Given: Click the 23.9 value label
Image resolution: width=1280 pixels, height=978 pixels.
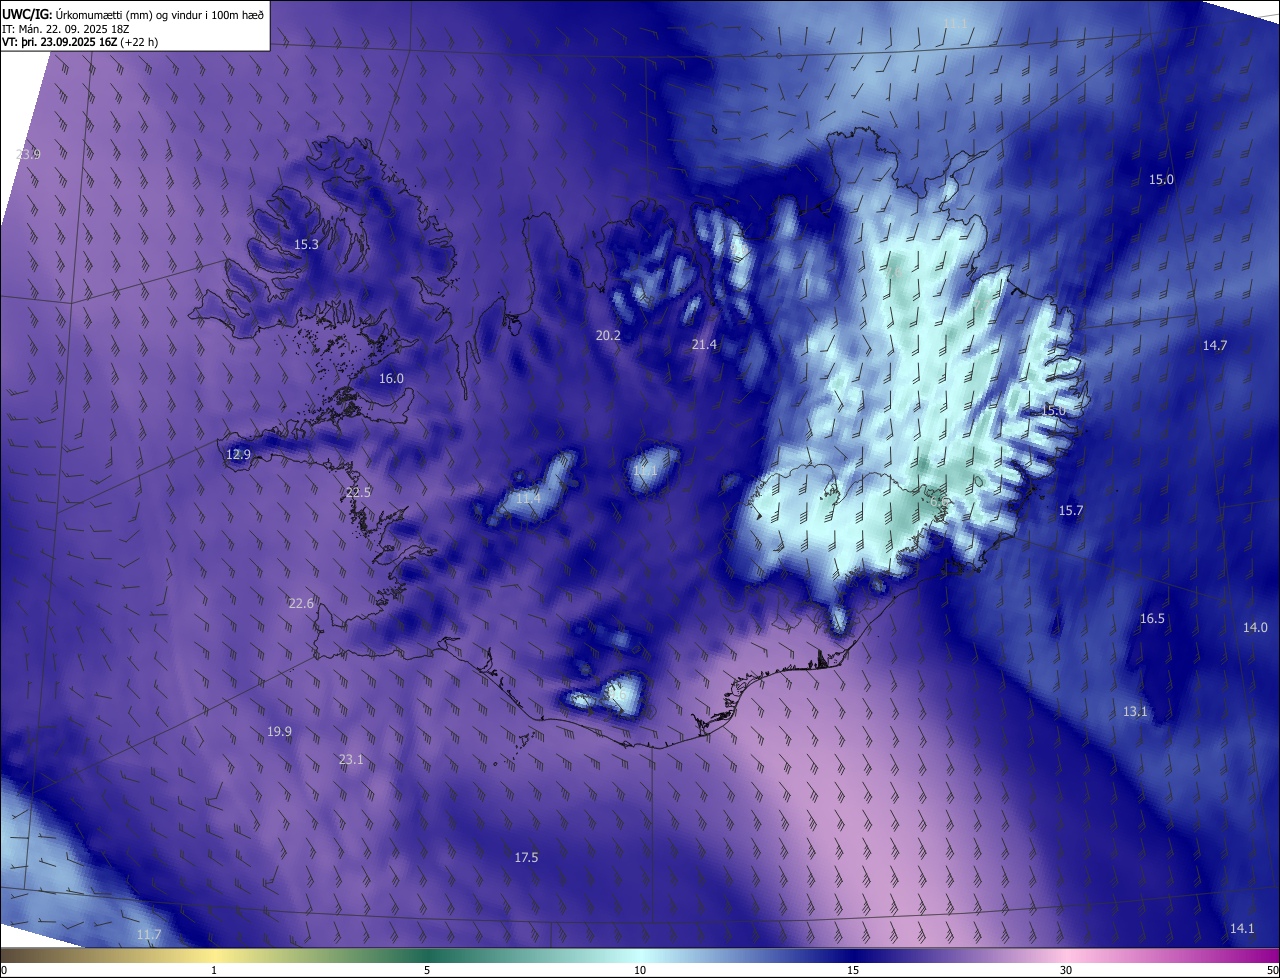Looking at the screenshot, I should 28,154.
